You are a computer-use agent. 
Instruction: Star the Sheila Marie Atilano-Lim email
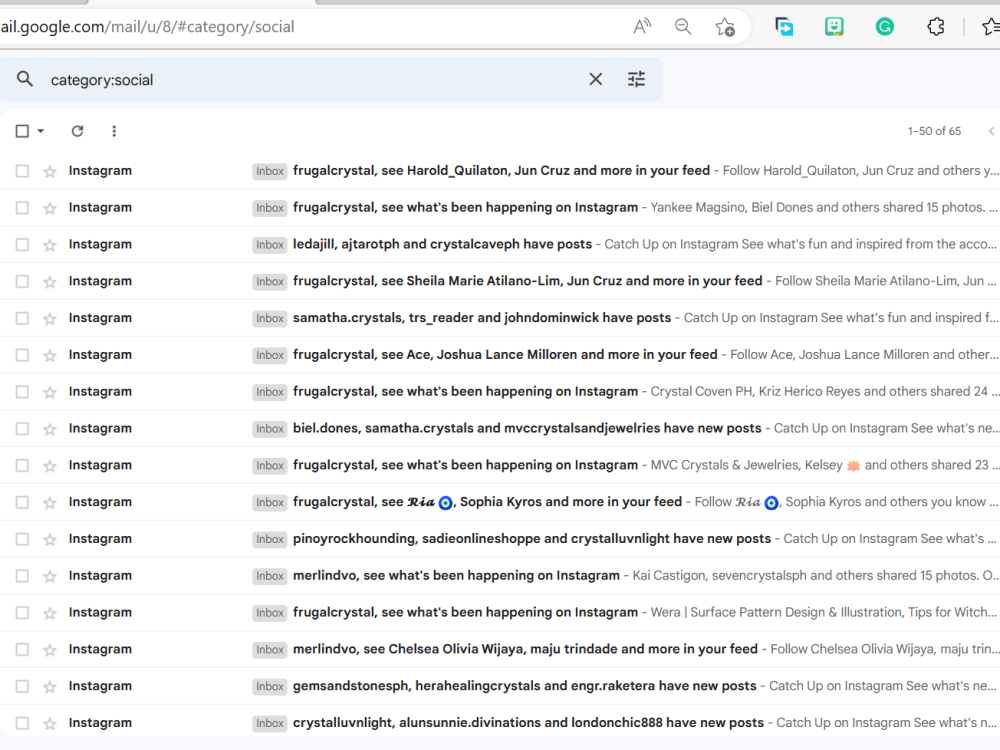[x=50, y=281]
